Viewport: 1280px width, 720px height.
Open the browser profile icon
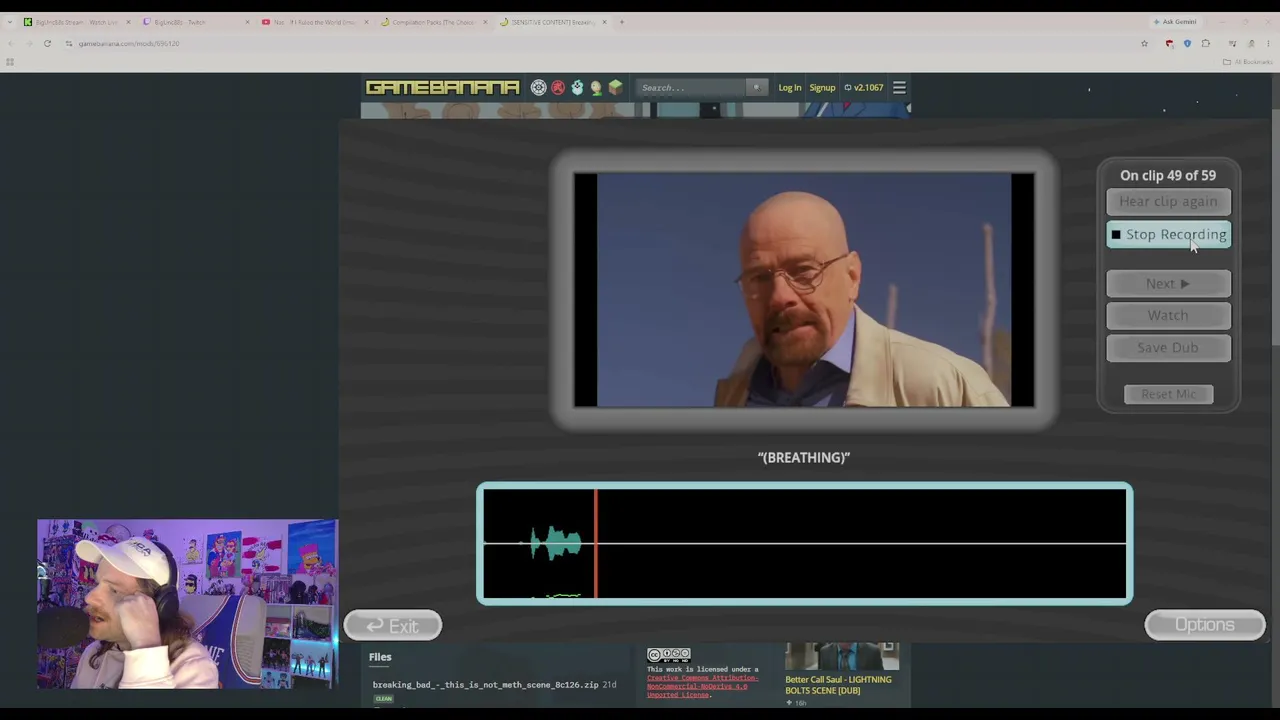click(x=1251, y=43)
